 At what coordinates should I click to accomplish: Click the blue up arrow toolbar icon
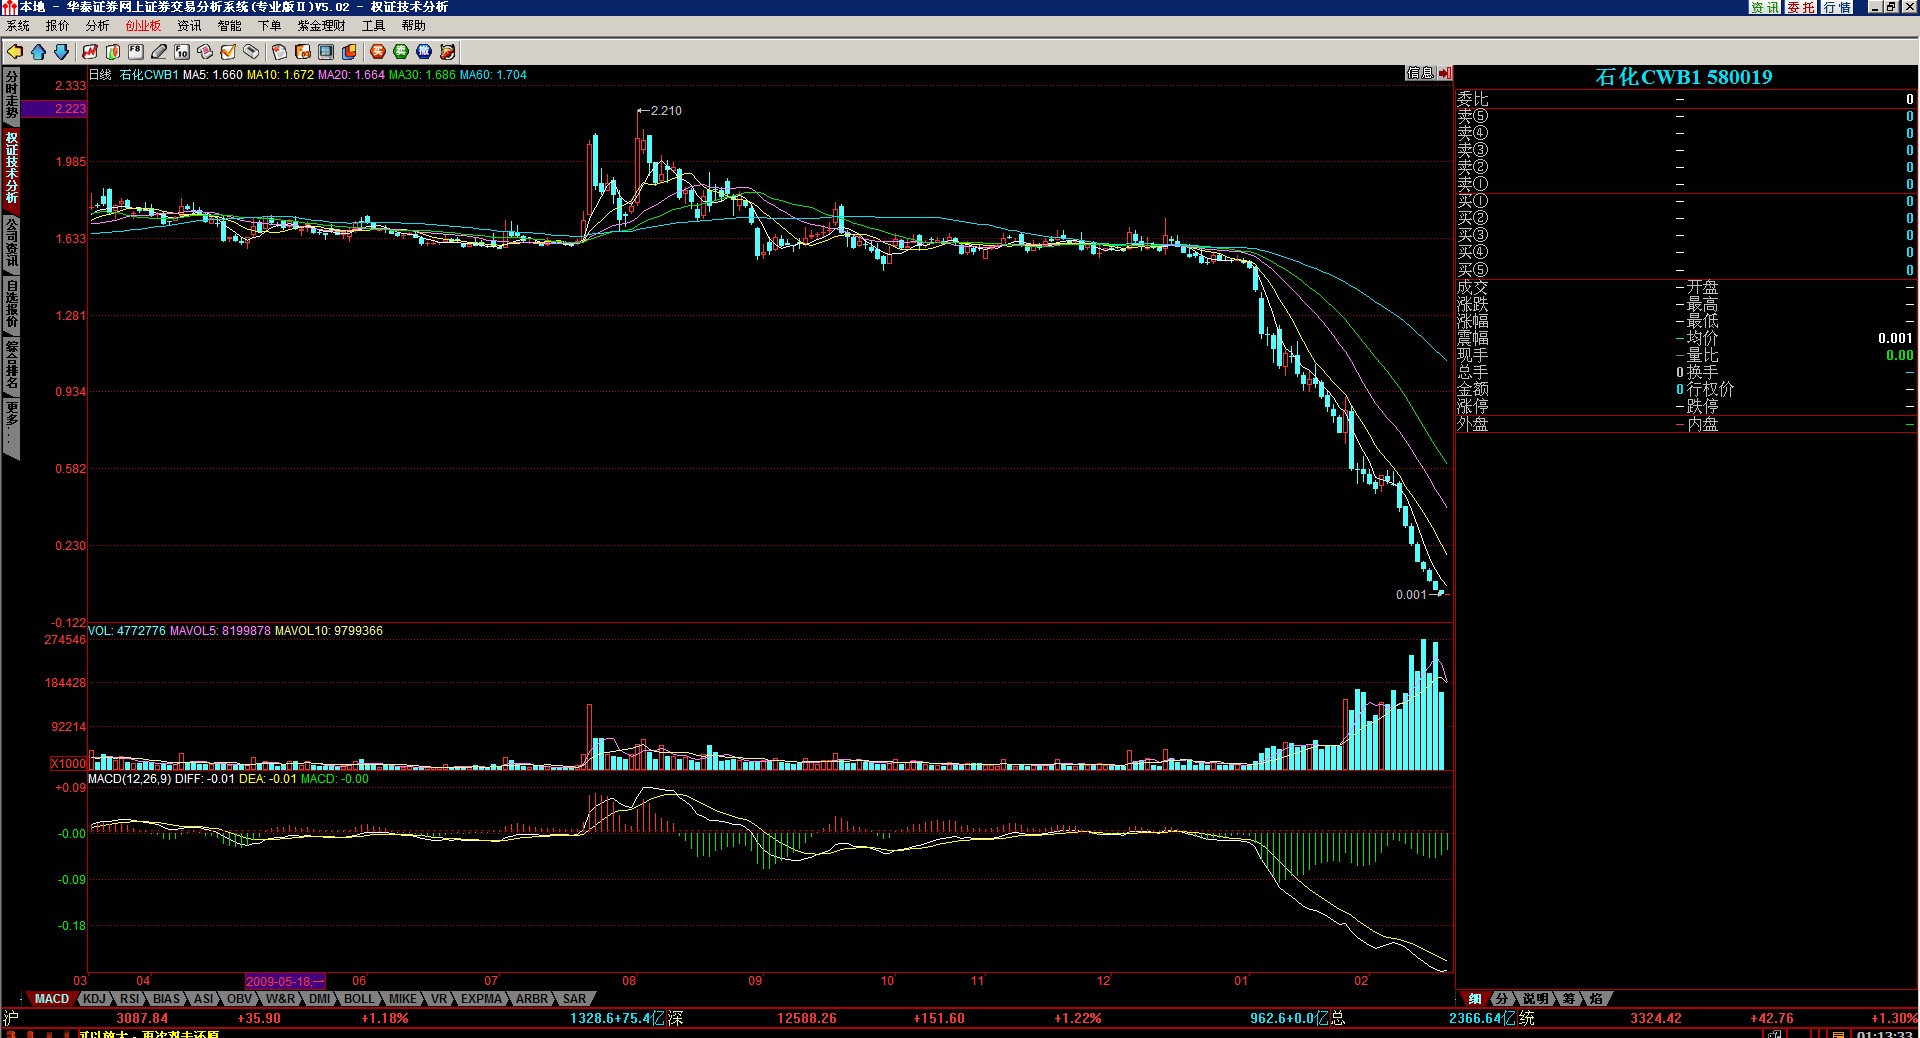tap(38, 52)
